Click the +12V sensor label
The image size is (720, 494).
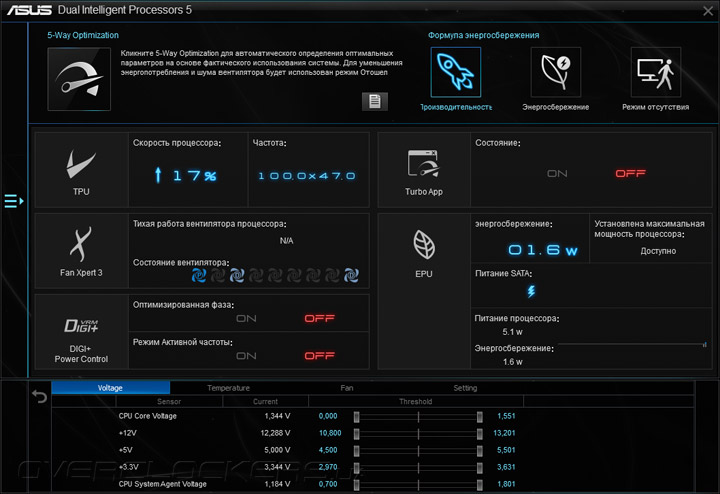128,433
